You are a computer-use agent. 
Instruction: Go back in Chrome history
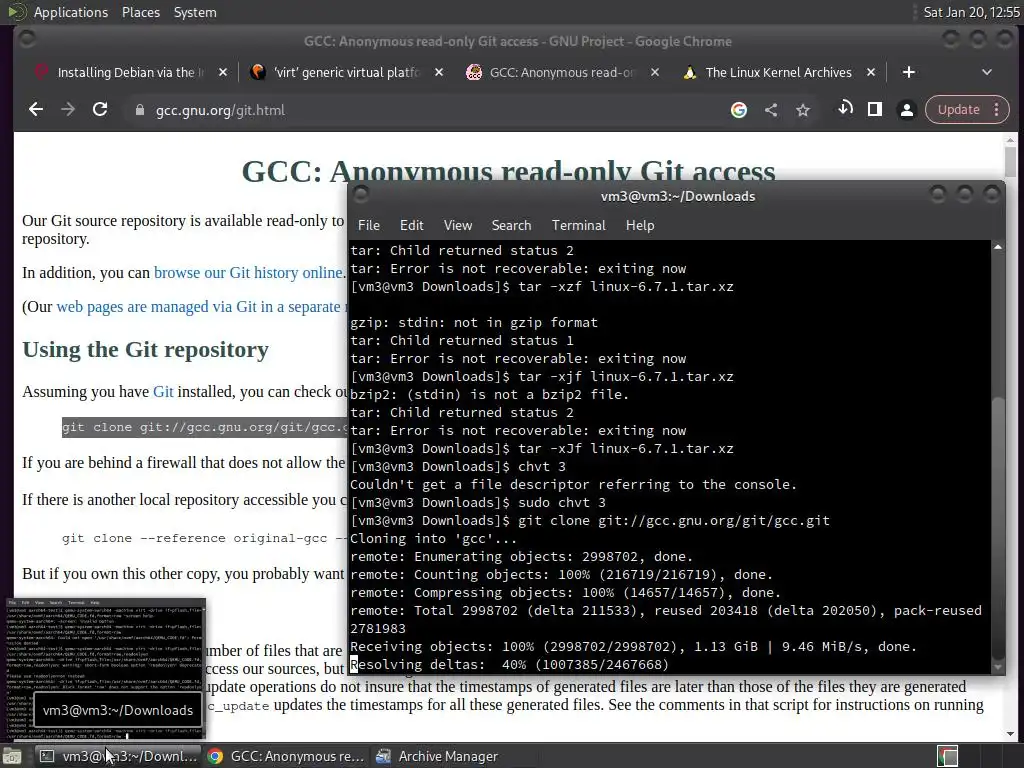point(36,110)
